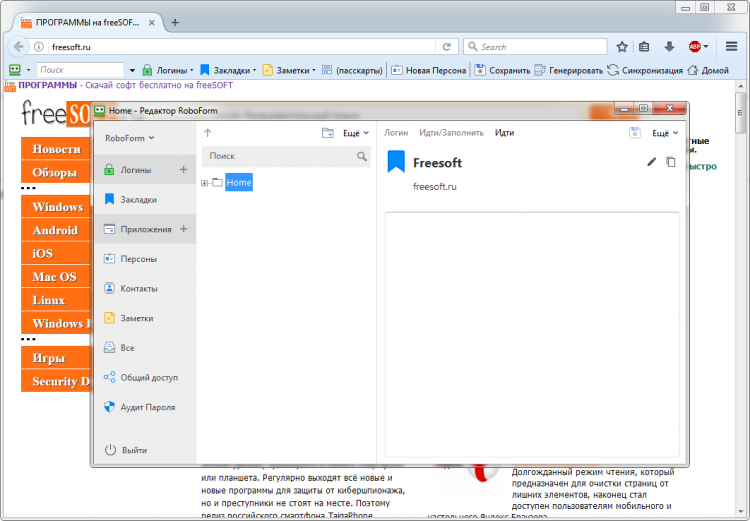This screenshot has height=521, width=750.
Task: Select Закладки in the editor sidebar
Action: pyautogui.click(x=145, y=200)
